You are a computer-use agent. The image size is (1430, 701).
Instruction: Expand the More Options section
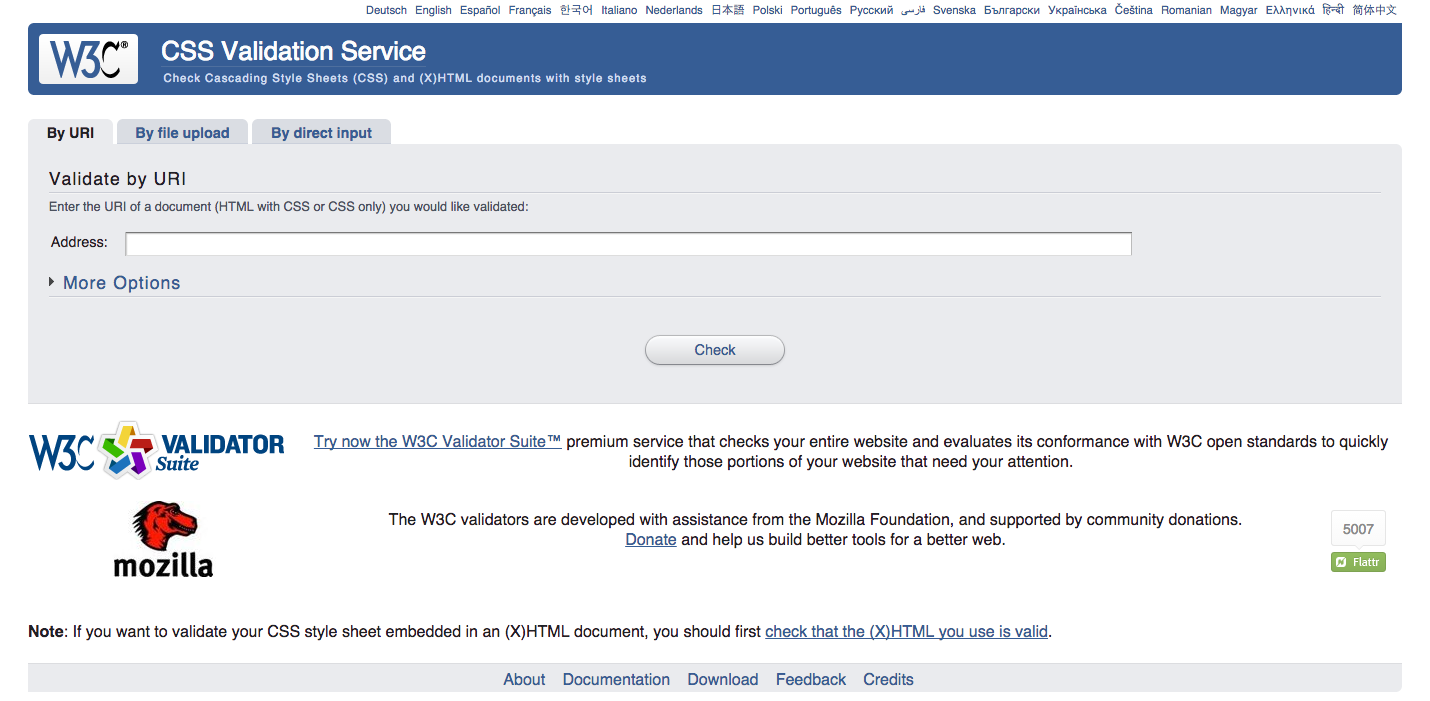[121, 283]
